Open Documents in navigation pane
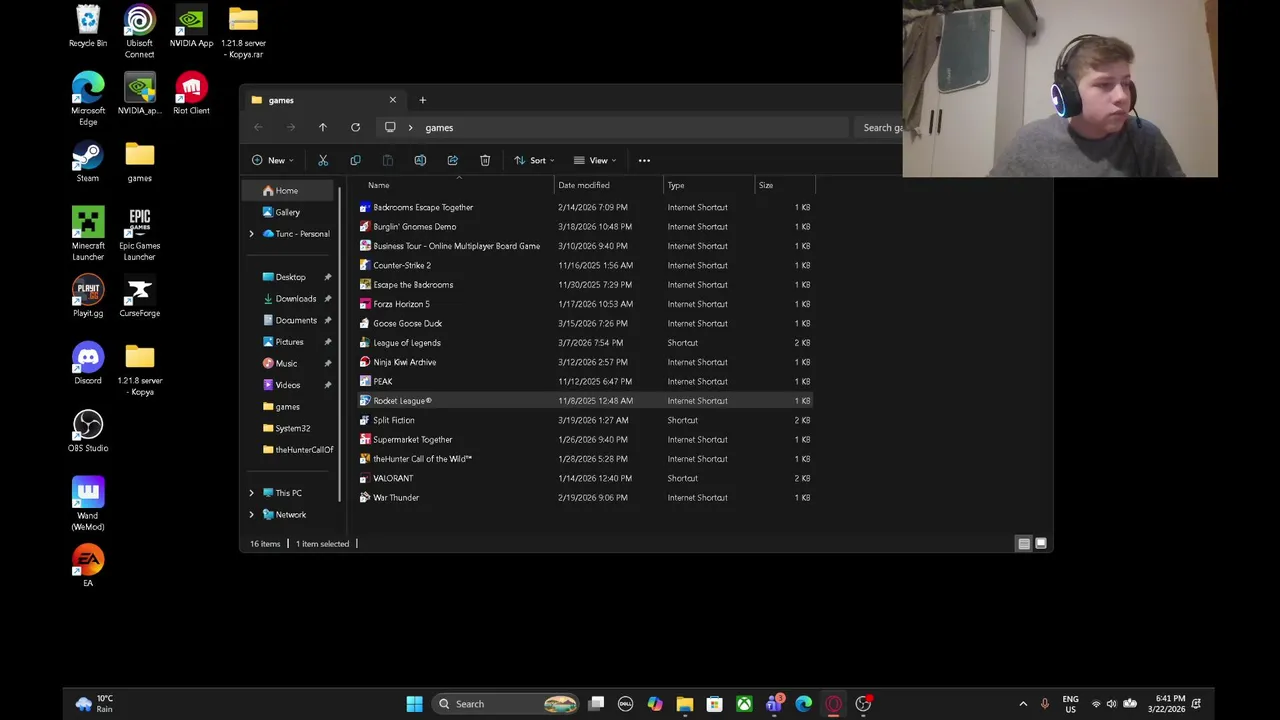The image size is (1280, 720). 289,320
